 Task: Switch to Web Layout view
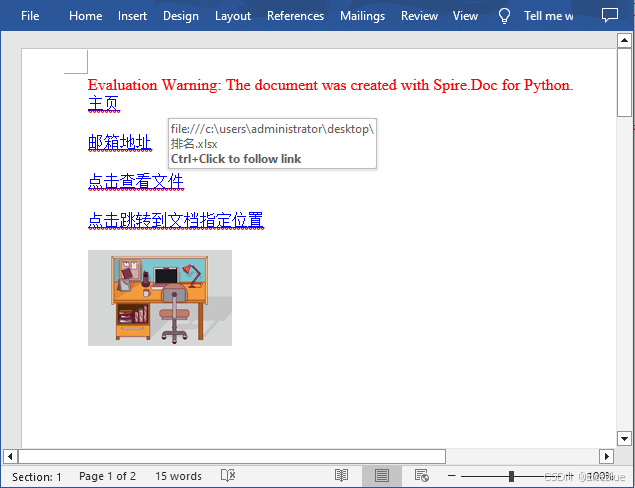pyautogui.click(x=422, y=475)
